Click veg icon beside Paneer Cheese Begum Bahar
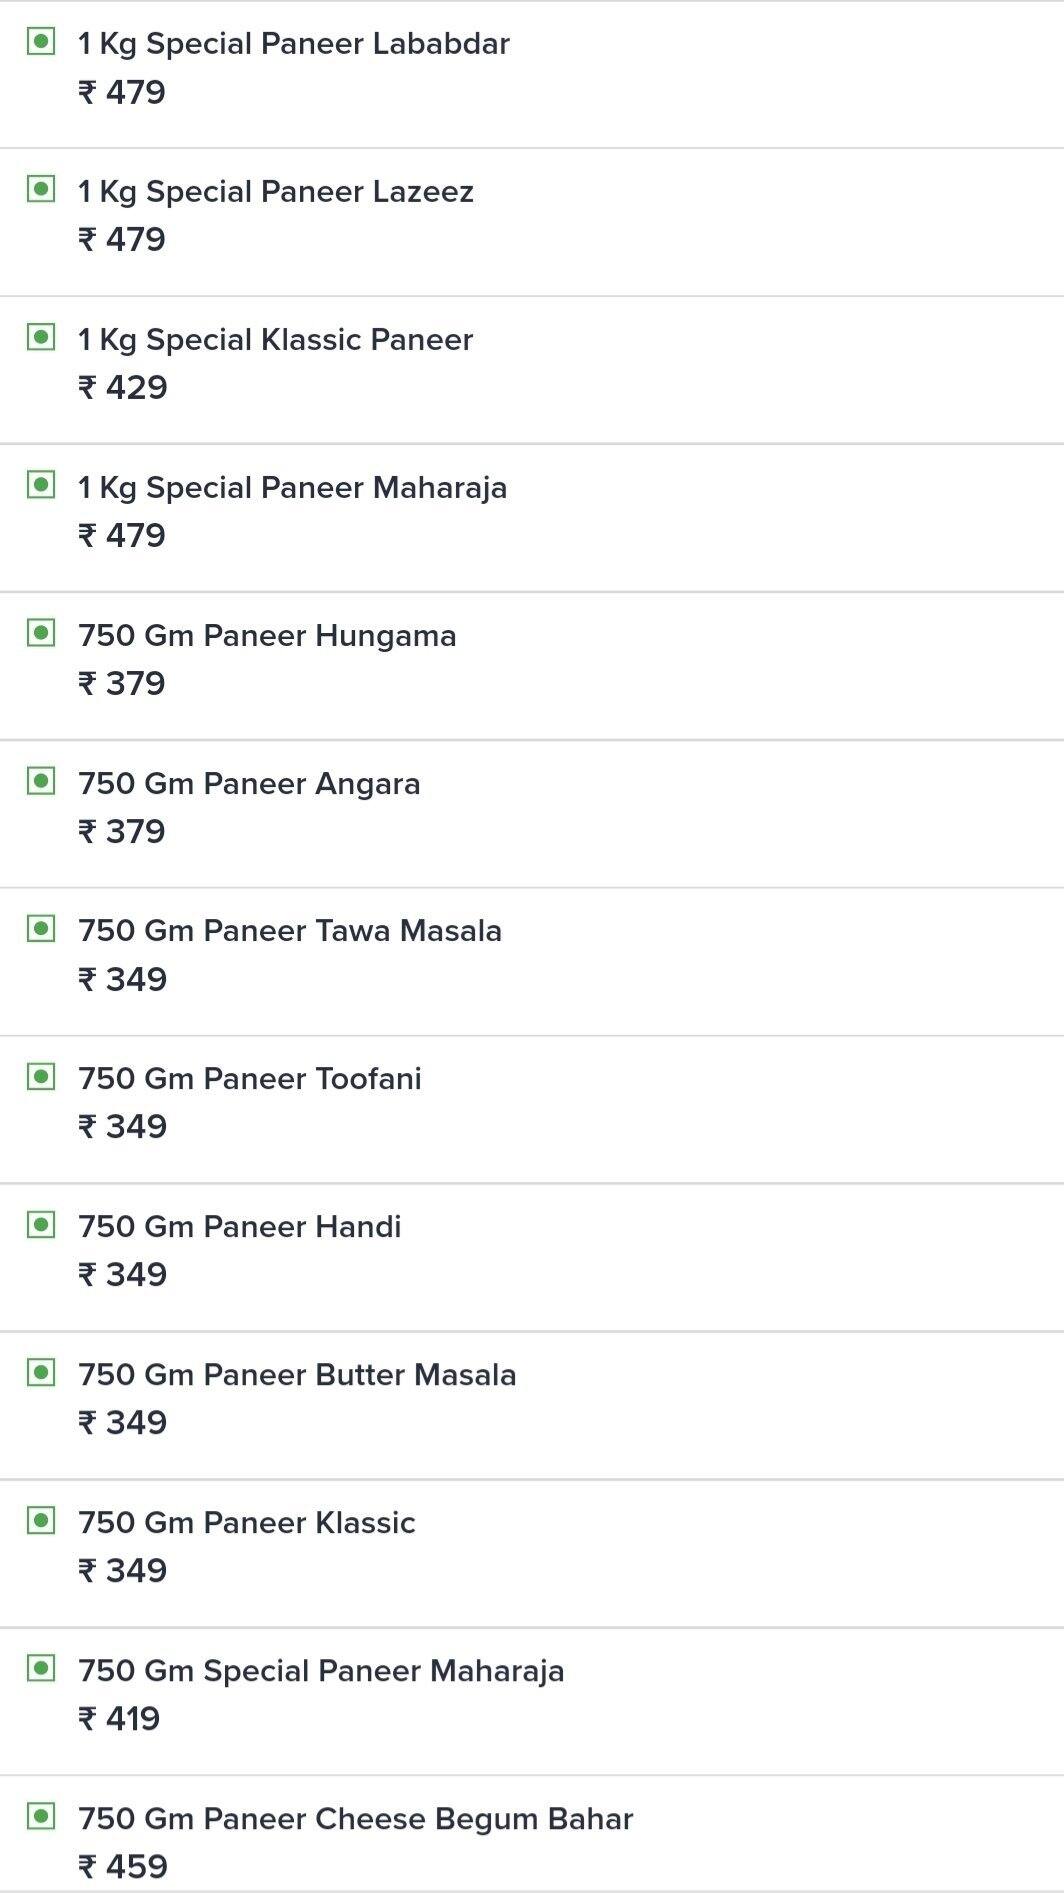This screenshot has width=1064, height=1893. click(x=41, y=1816)
